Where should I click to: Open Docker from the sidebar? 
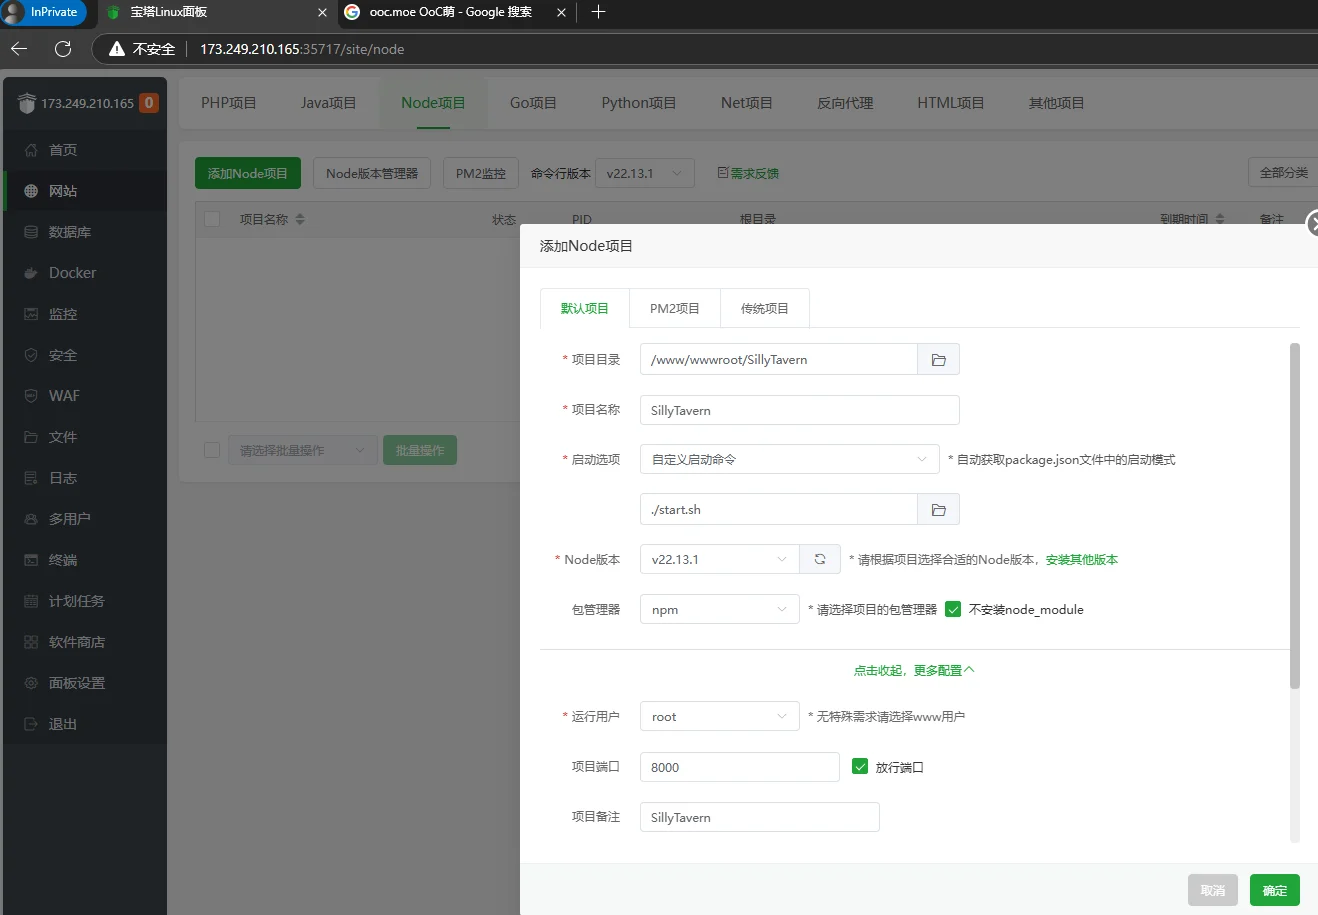72,273
